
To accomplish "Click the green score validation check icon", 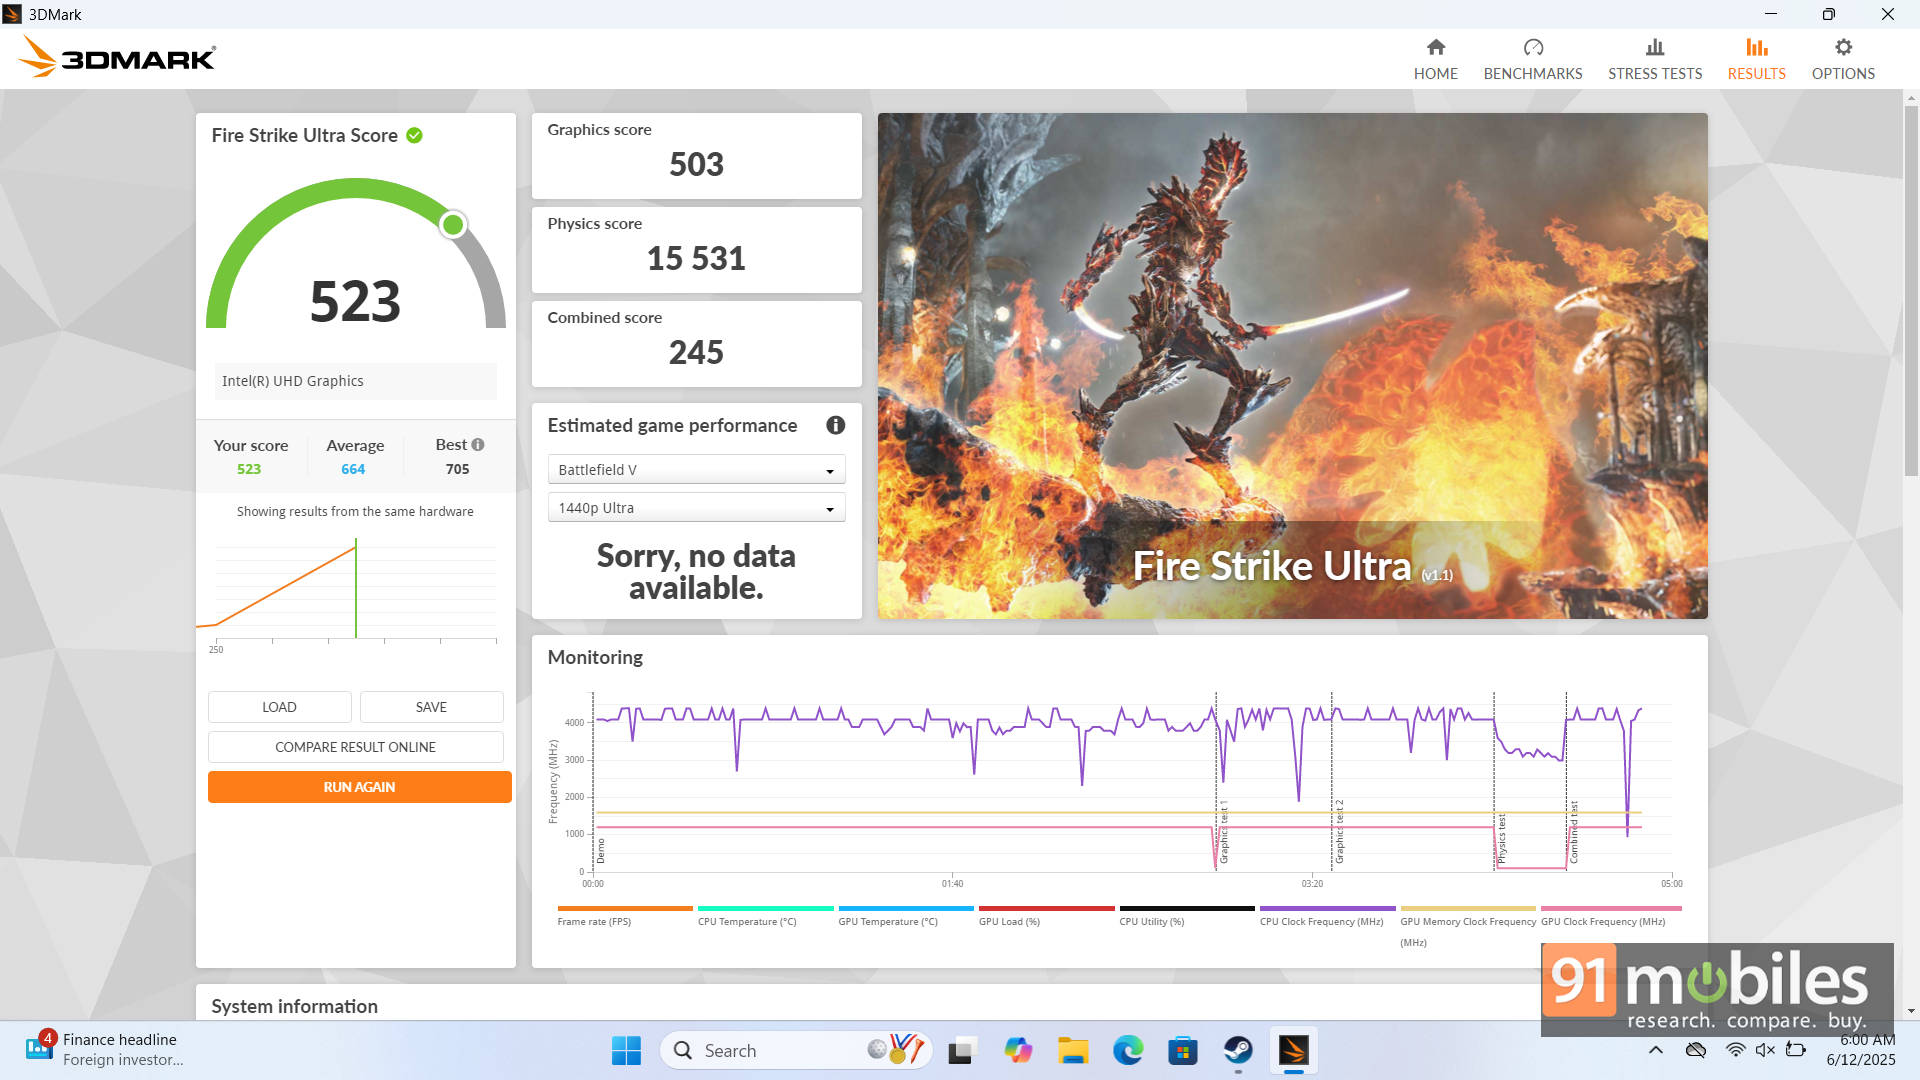I will click(414, 135).
